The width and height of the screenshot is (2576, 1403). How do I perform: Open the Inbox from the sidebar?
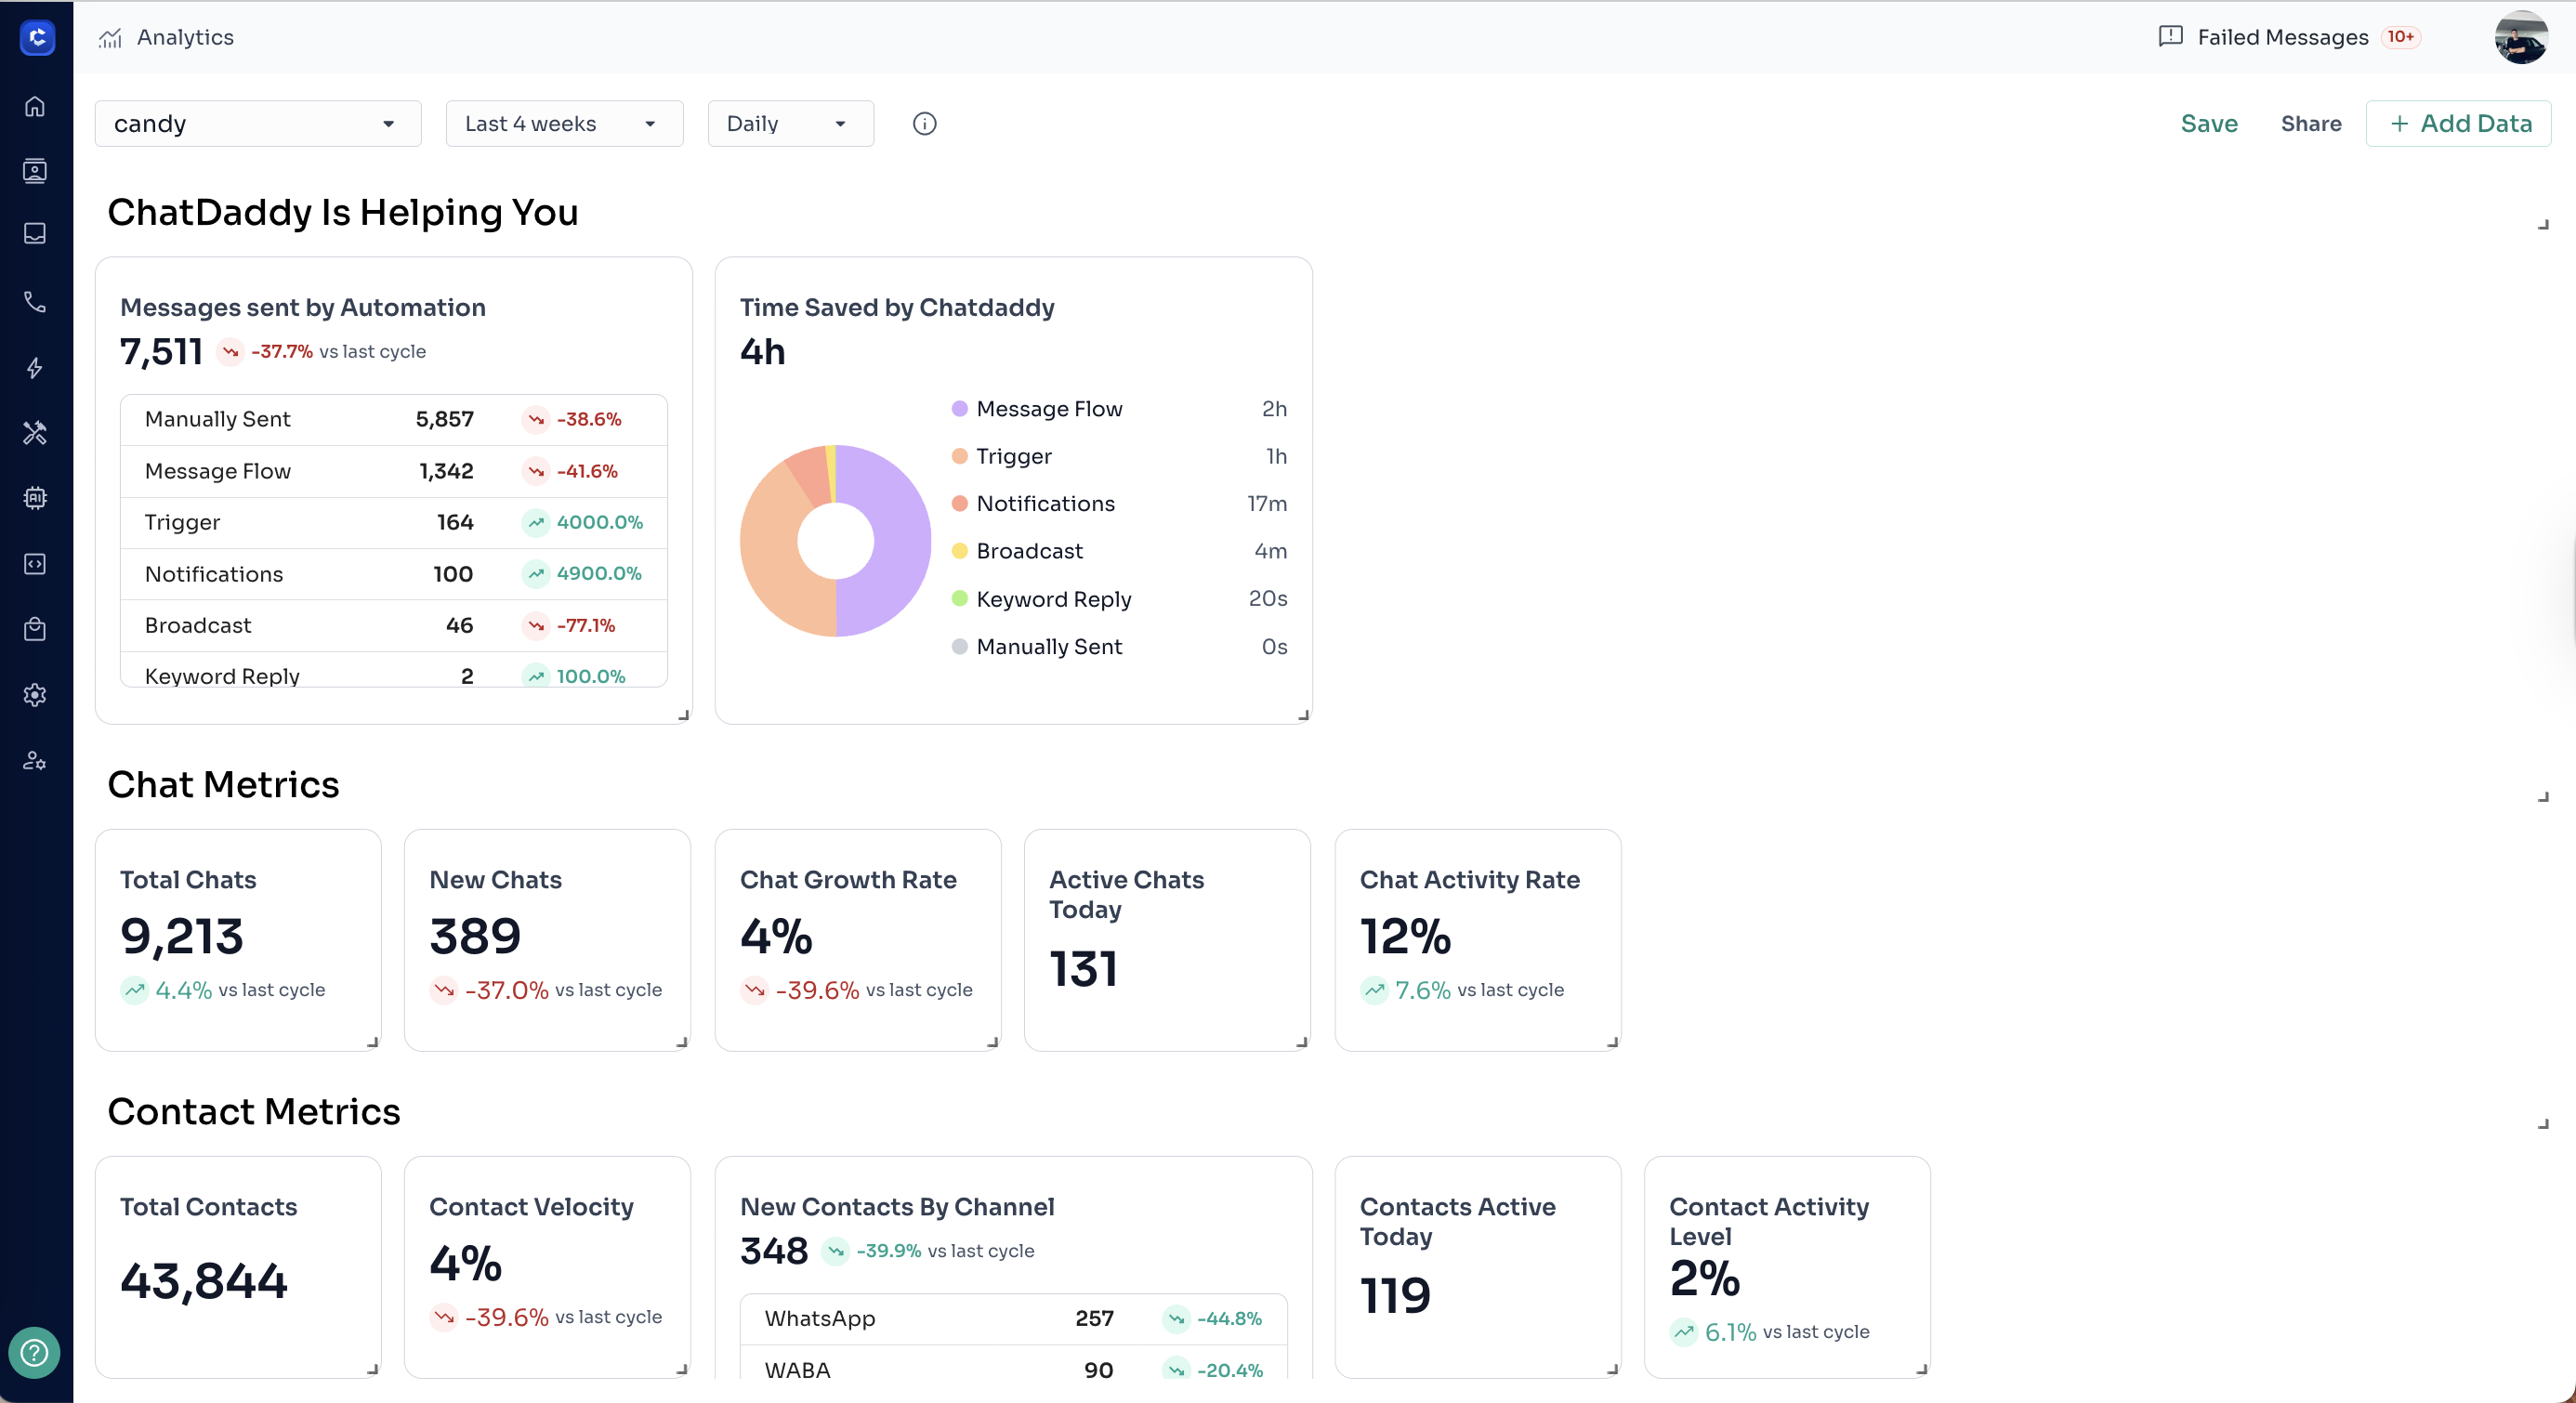click(x=35, y=233)
